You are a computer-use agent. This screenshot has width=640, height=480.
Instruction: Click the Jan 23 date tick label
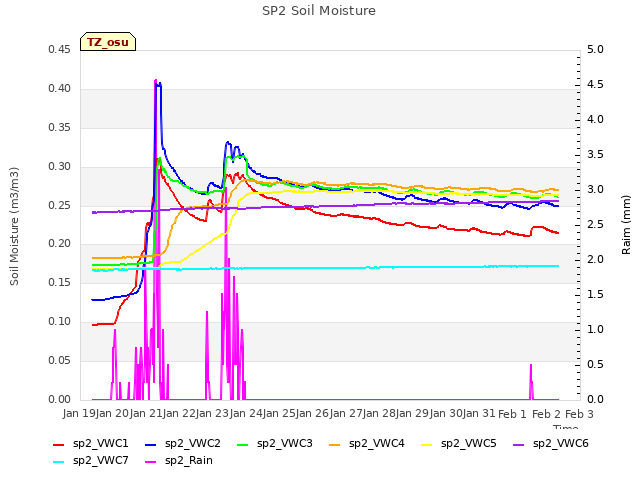coord(213,413)
